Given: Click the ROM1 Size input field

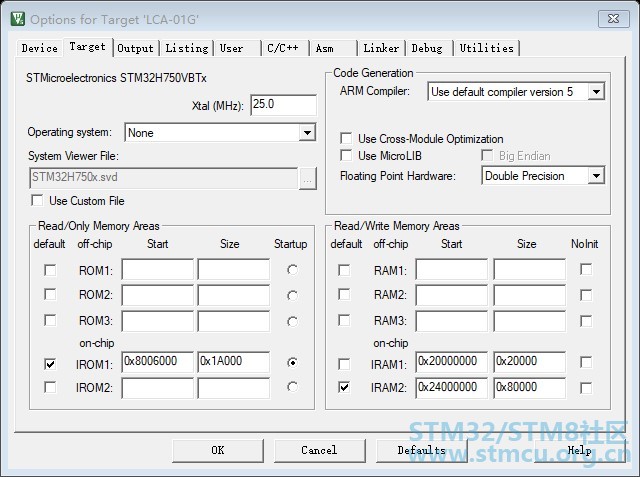Looking at the screenshot, I should (x=233, y=269).
